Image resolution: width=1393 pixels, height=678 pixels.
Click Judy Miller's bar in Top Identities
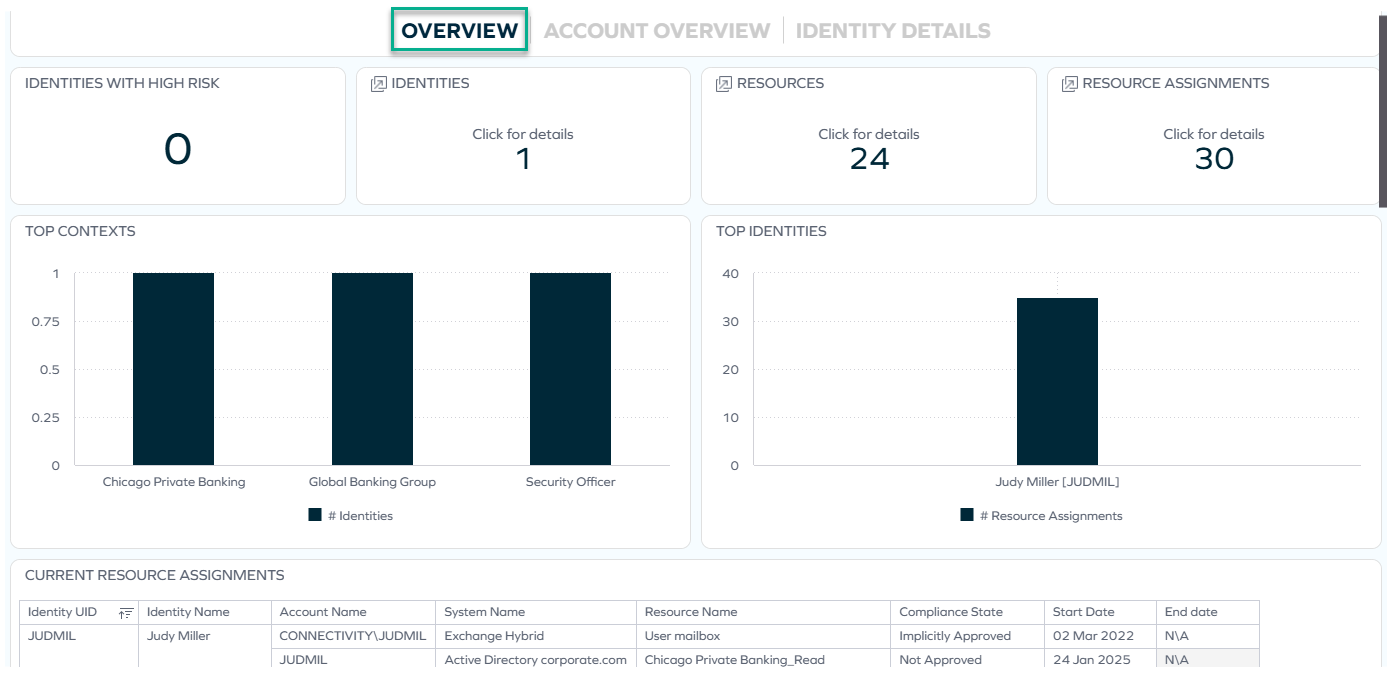(x=1057, y=380)
